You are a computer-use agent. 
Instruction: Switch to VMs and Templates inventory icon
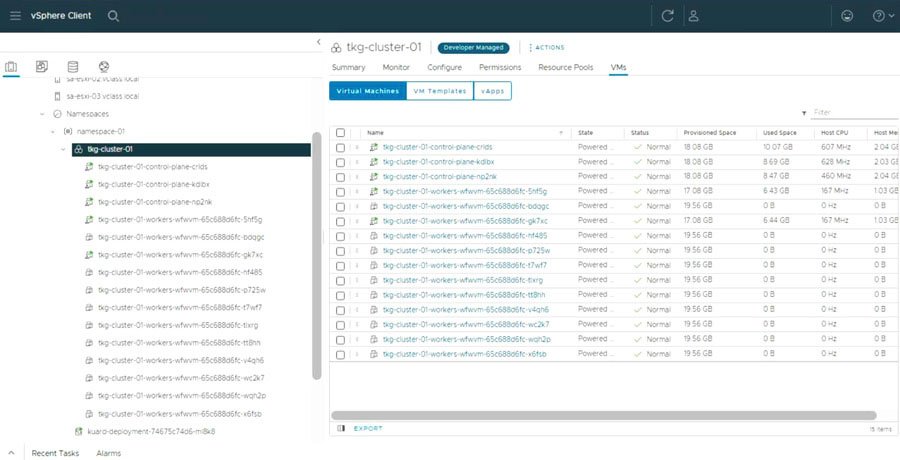[x=41, y=66]
